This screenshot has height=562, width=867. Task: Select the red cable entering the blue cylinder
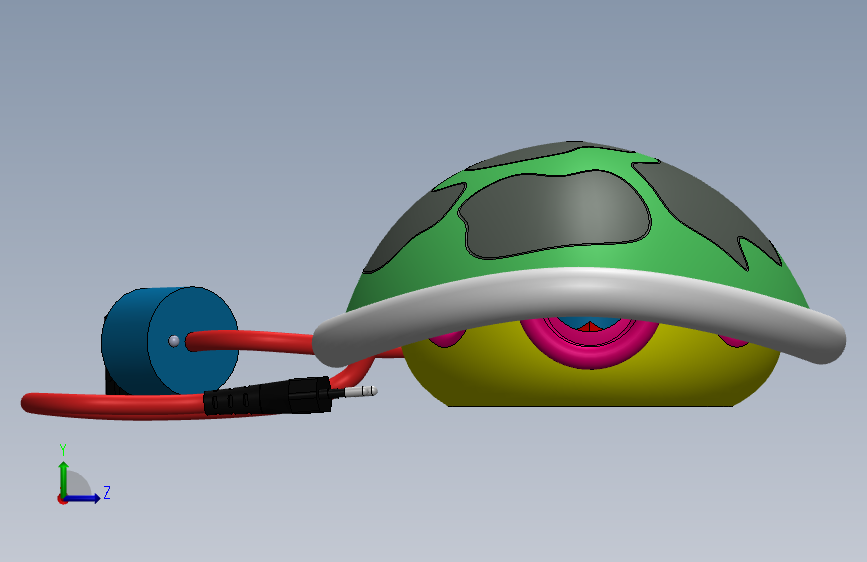[249, 341]
